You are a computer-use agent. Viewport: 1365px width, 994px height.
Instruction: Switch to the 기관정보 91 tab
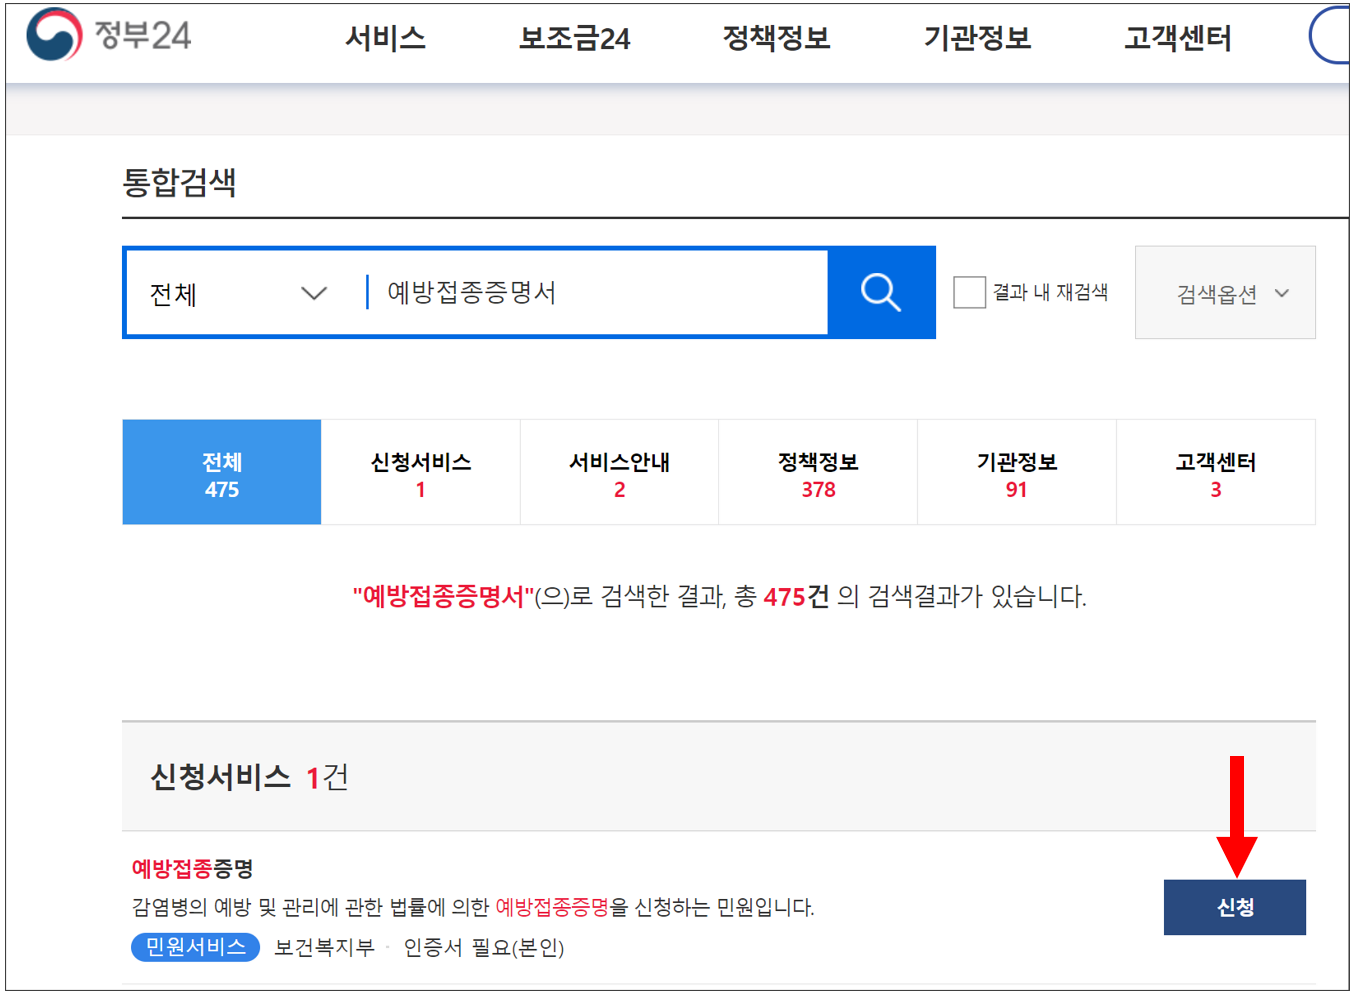click(x=1017, y=472)
